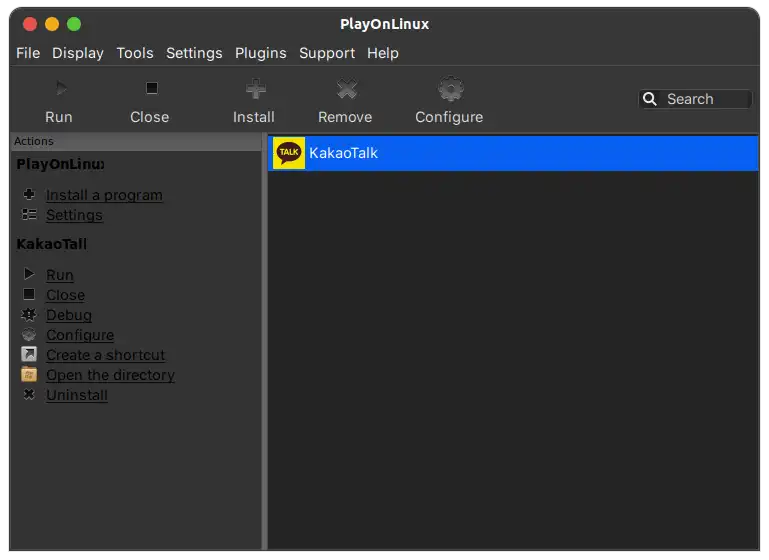Open the sidebar Configure link
The width and height of the screenshot is (769, 560).
tap(80, 335)
